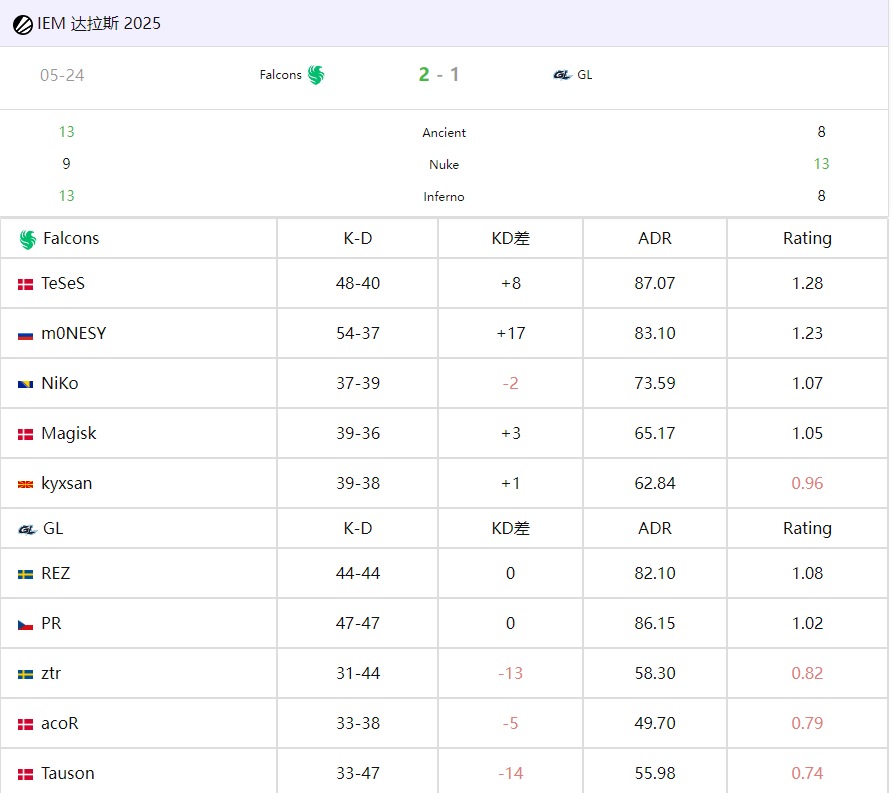The width and height of the screenshot is (891, 793).
Task: Click the Swedish flag next to ztr
Action: pyautogui.click(x=26, y=674)
